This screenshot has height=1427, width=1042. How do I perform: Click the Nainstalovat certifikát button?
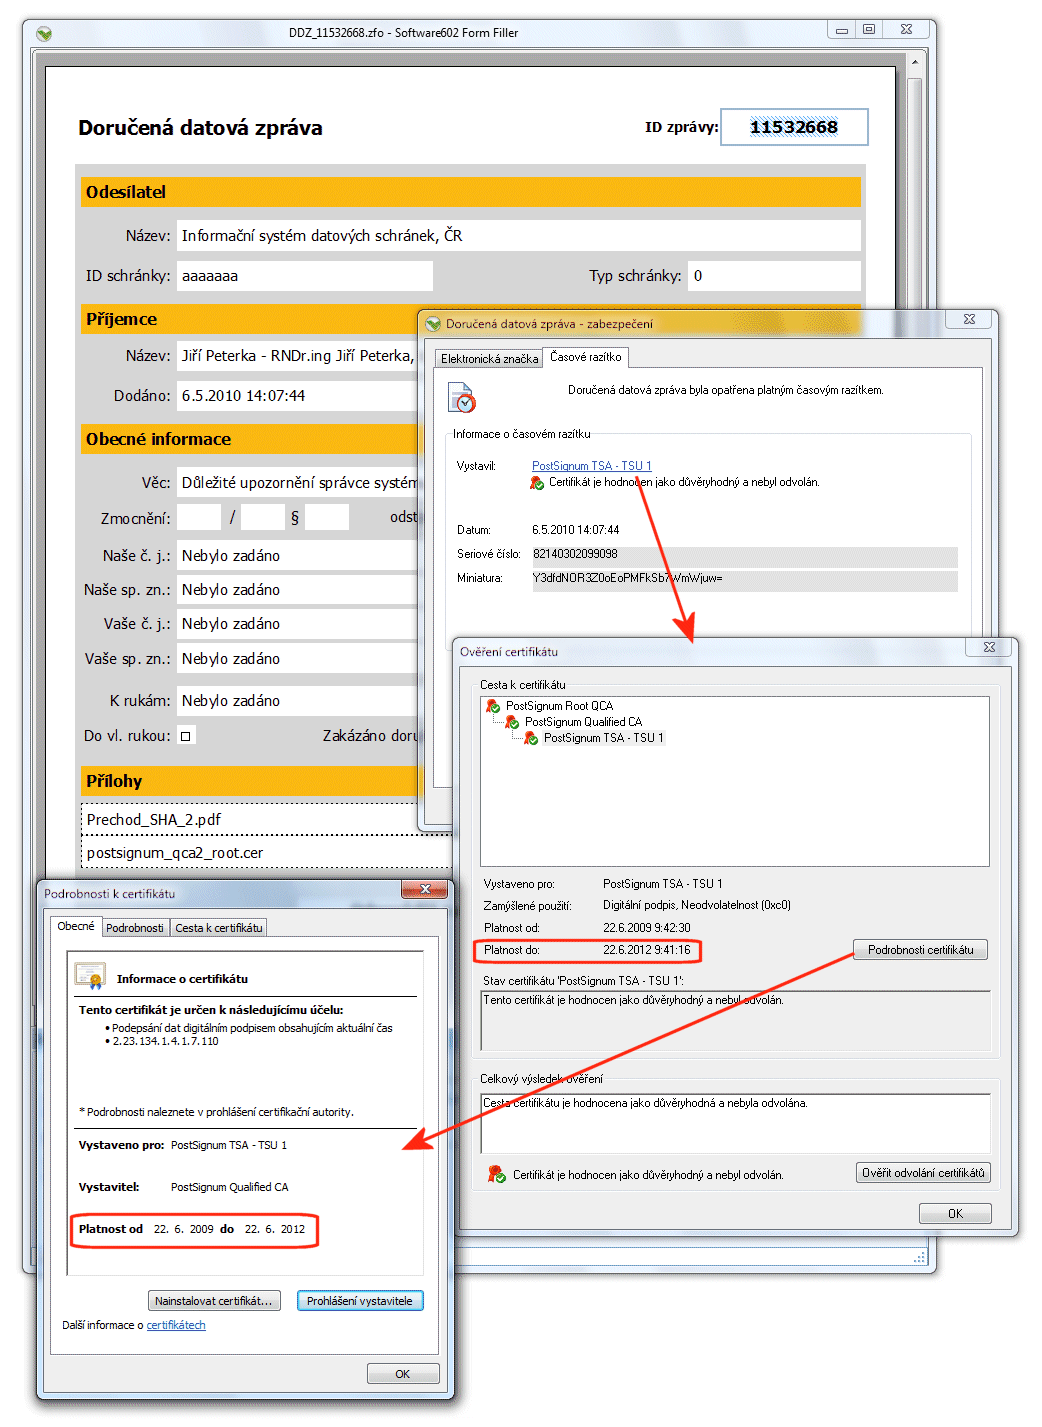tap(214, 1301)
